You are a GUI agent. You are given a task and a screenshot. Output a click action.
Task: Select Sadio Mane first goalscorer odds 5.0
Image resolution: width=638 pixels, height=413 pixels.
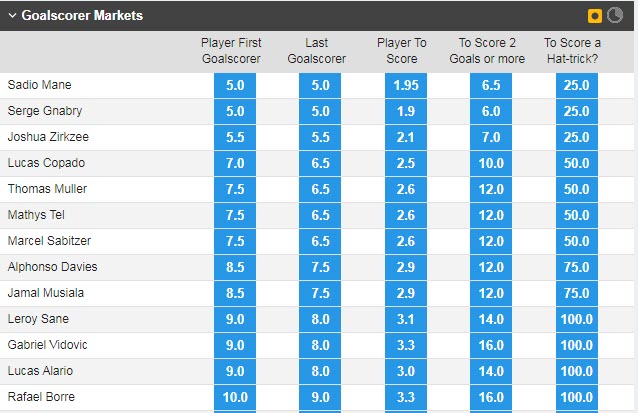point(235,86)
